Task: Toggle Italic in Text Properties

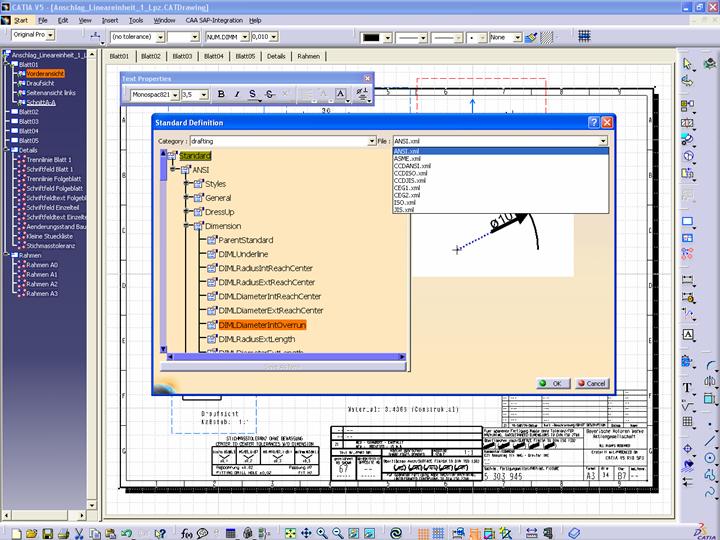Action: 236,94
